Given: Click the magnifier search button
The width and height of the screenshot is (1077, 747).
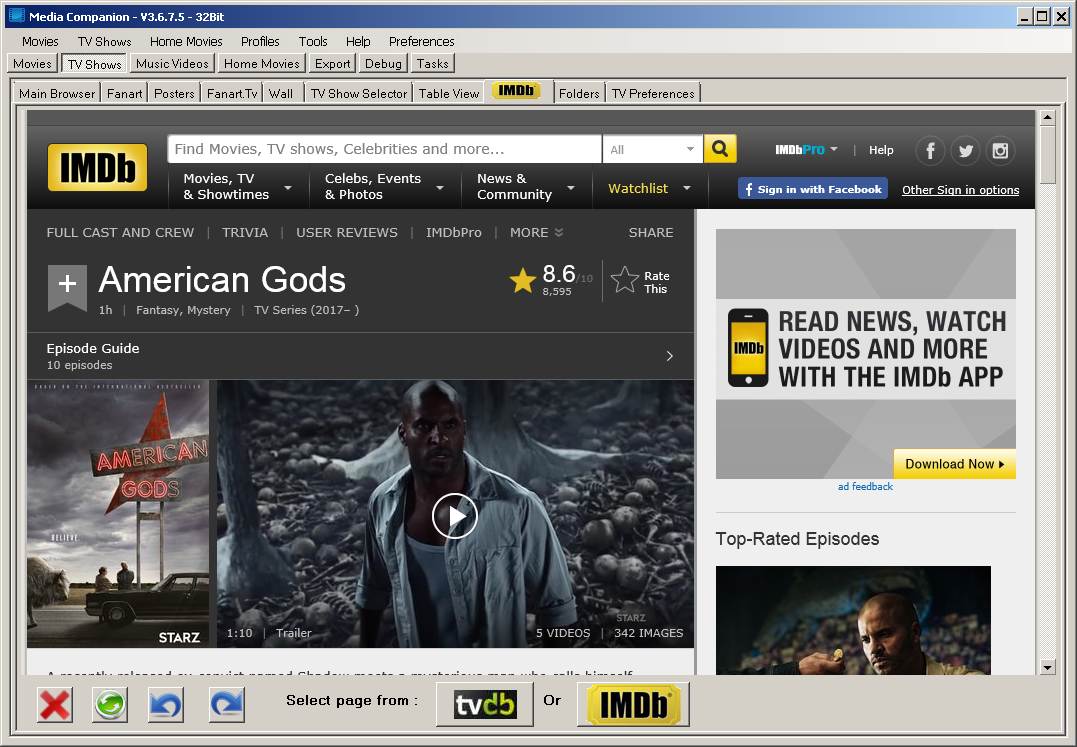Looking at the screenshot, I should [720, 149].
